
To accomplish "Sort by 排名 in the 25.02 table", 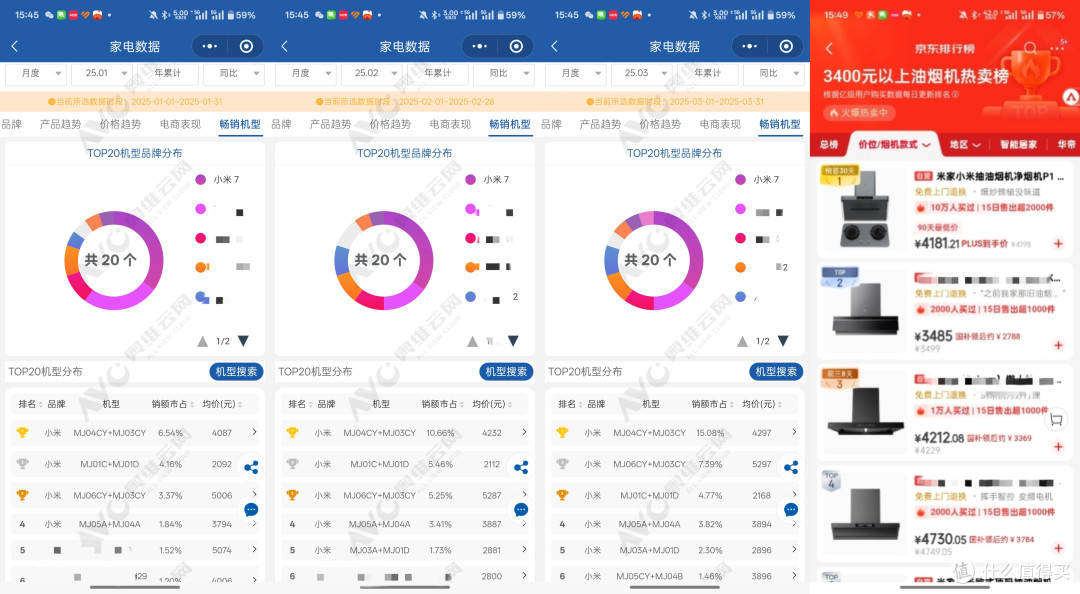I will [x=300, y=404].
